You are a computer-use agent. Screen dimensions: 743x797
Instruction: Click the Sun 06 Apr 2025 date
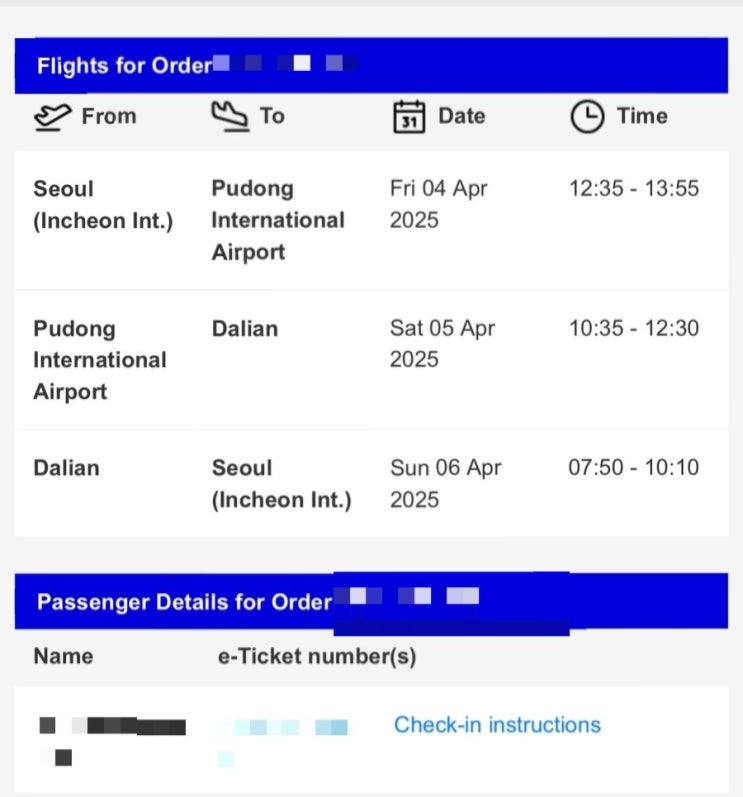point(444,483)
